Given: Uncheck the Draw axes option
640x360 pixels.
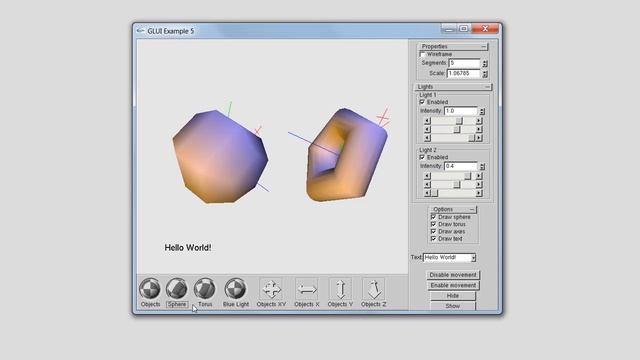Looking at the screenshot, I should [433, 231].
